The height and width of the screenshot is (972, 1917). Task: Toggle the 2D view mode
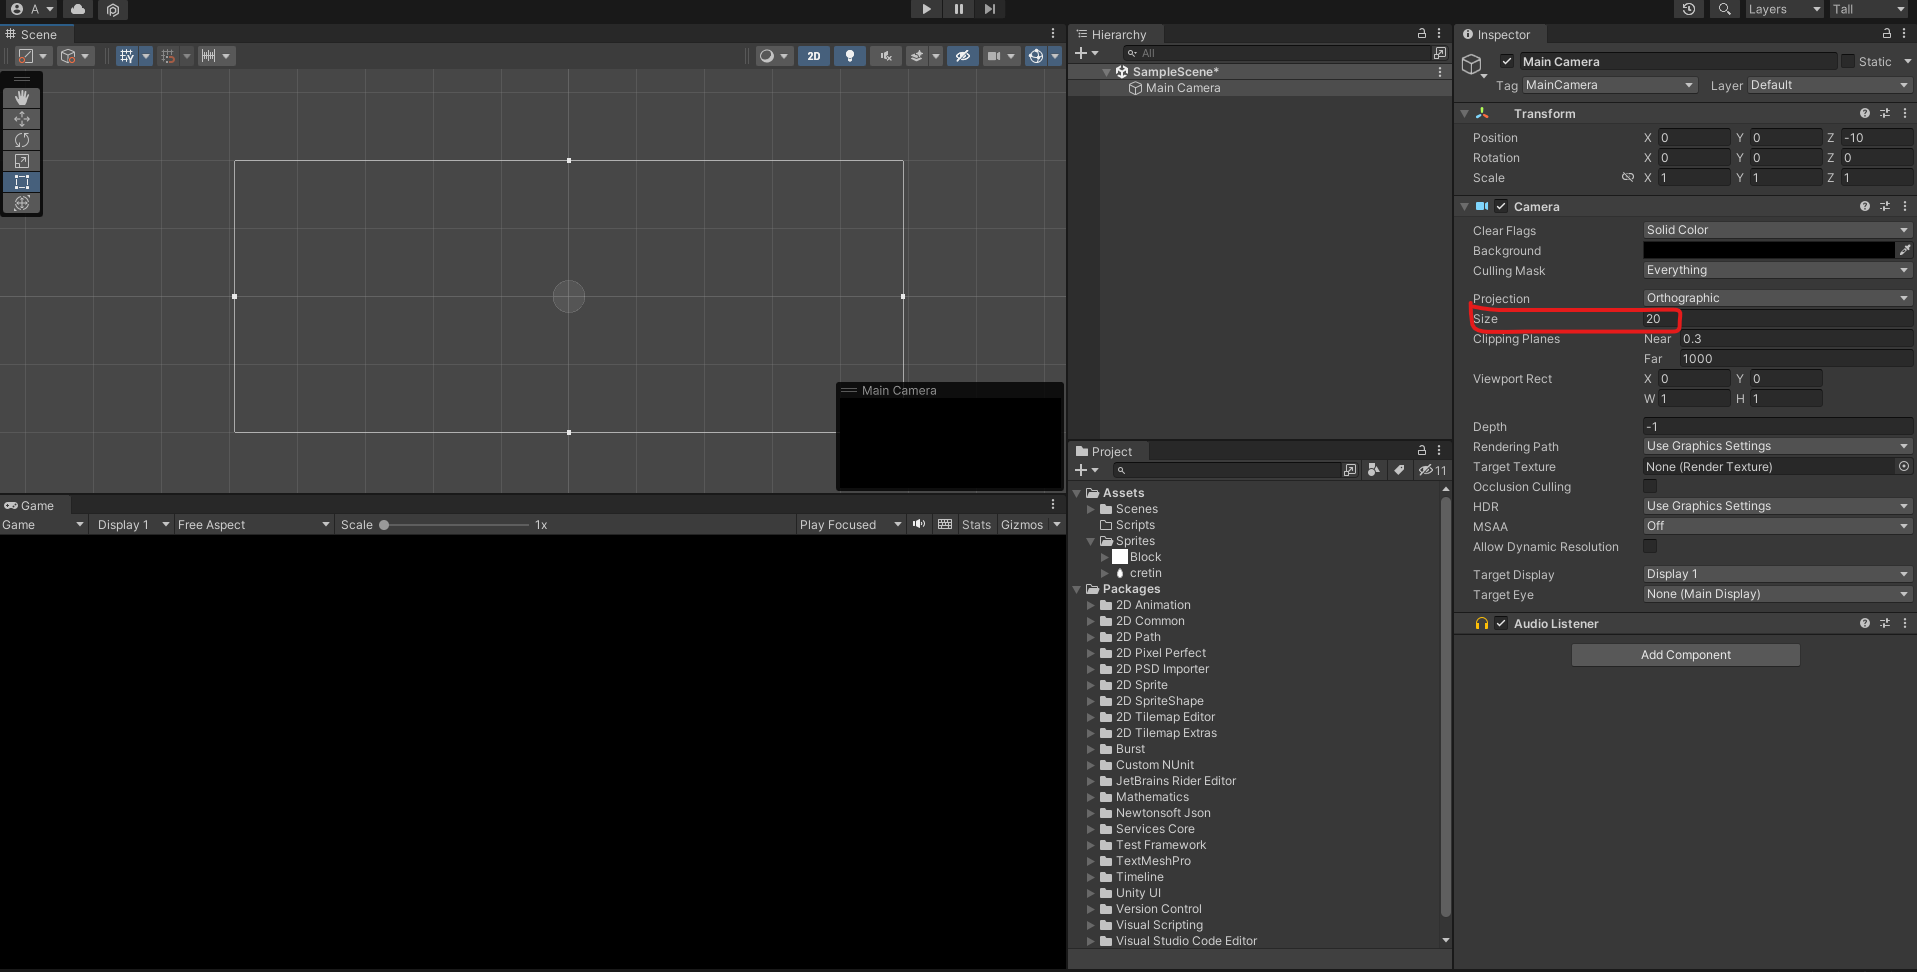point(814,56)
